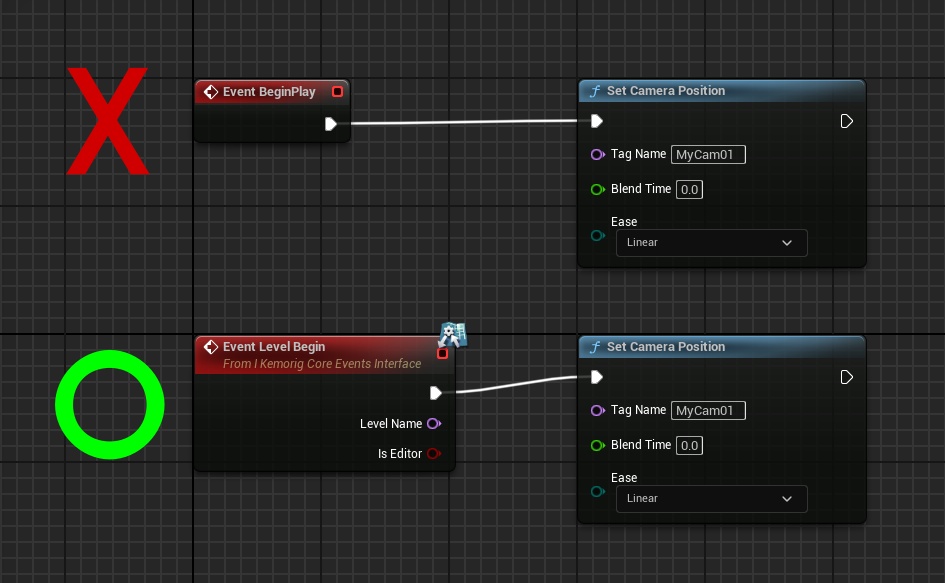Click exec input pin of Level Begin's Set Camera Position
This screenshot has width=945, height=583.
[597, 377]
